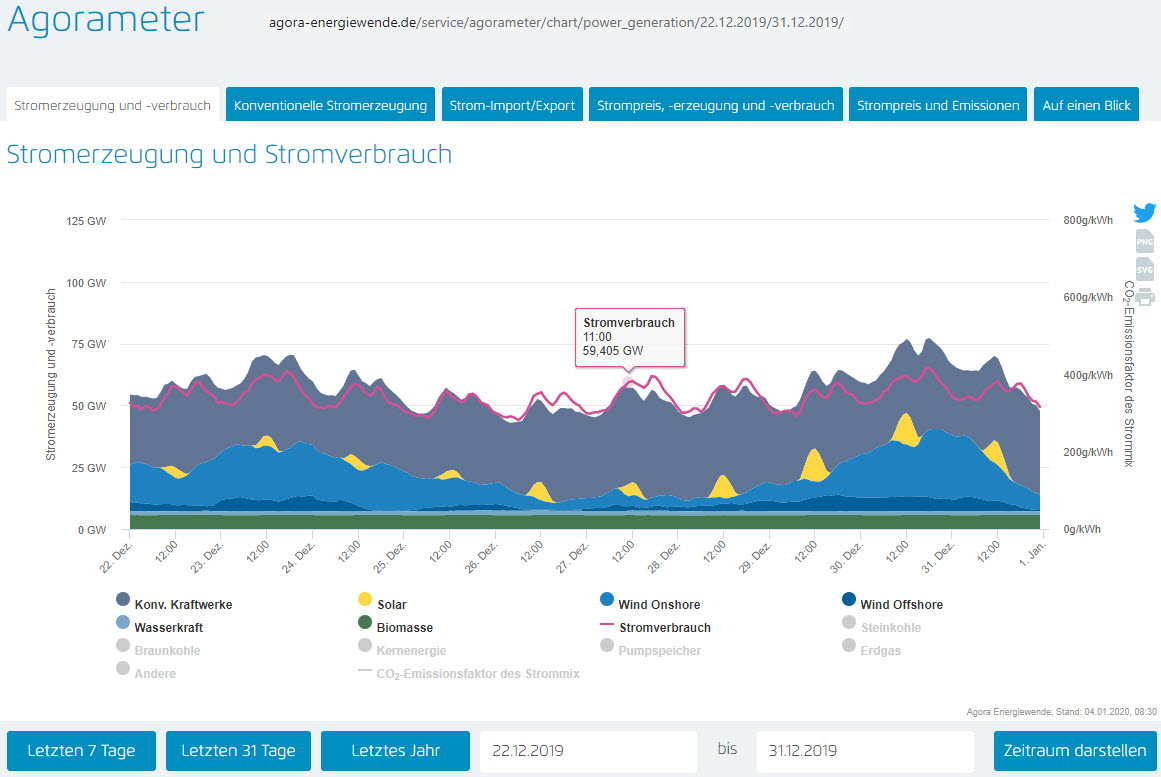This screenshot has height=777, width=1161.
Task: Toggle the Wind Onshore series off
Action: pos(659,605)
